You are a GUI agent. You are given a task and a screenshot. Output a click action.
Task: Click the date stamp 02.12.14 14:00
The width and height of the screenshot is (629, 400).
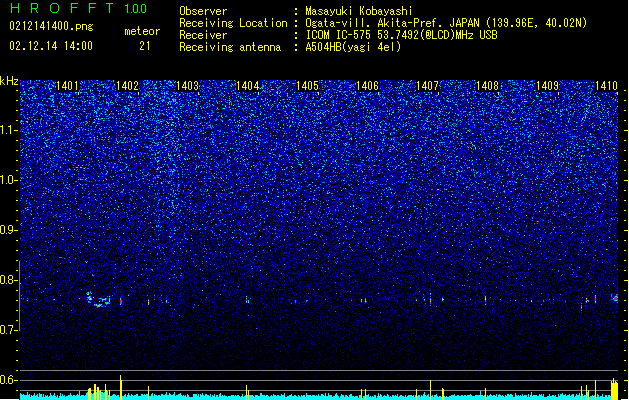51,46
